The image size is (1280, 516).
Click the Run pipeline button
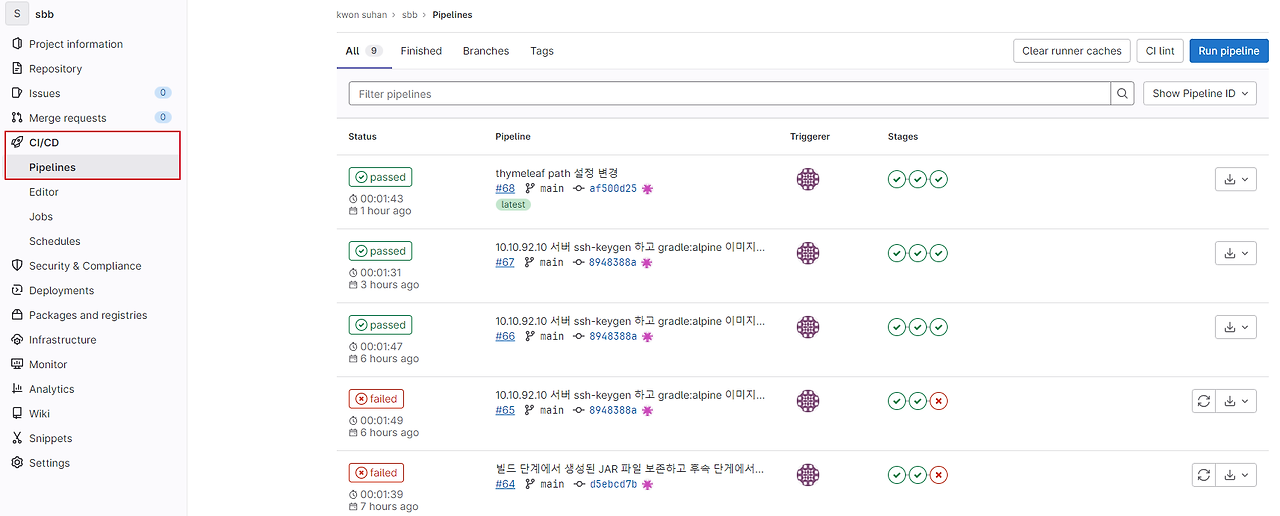point(1229,51)
